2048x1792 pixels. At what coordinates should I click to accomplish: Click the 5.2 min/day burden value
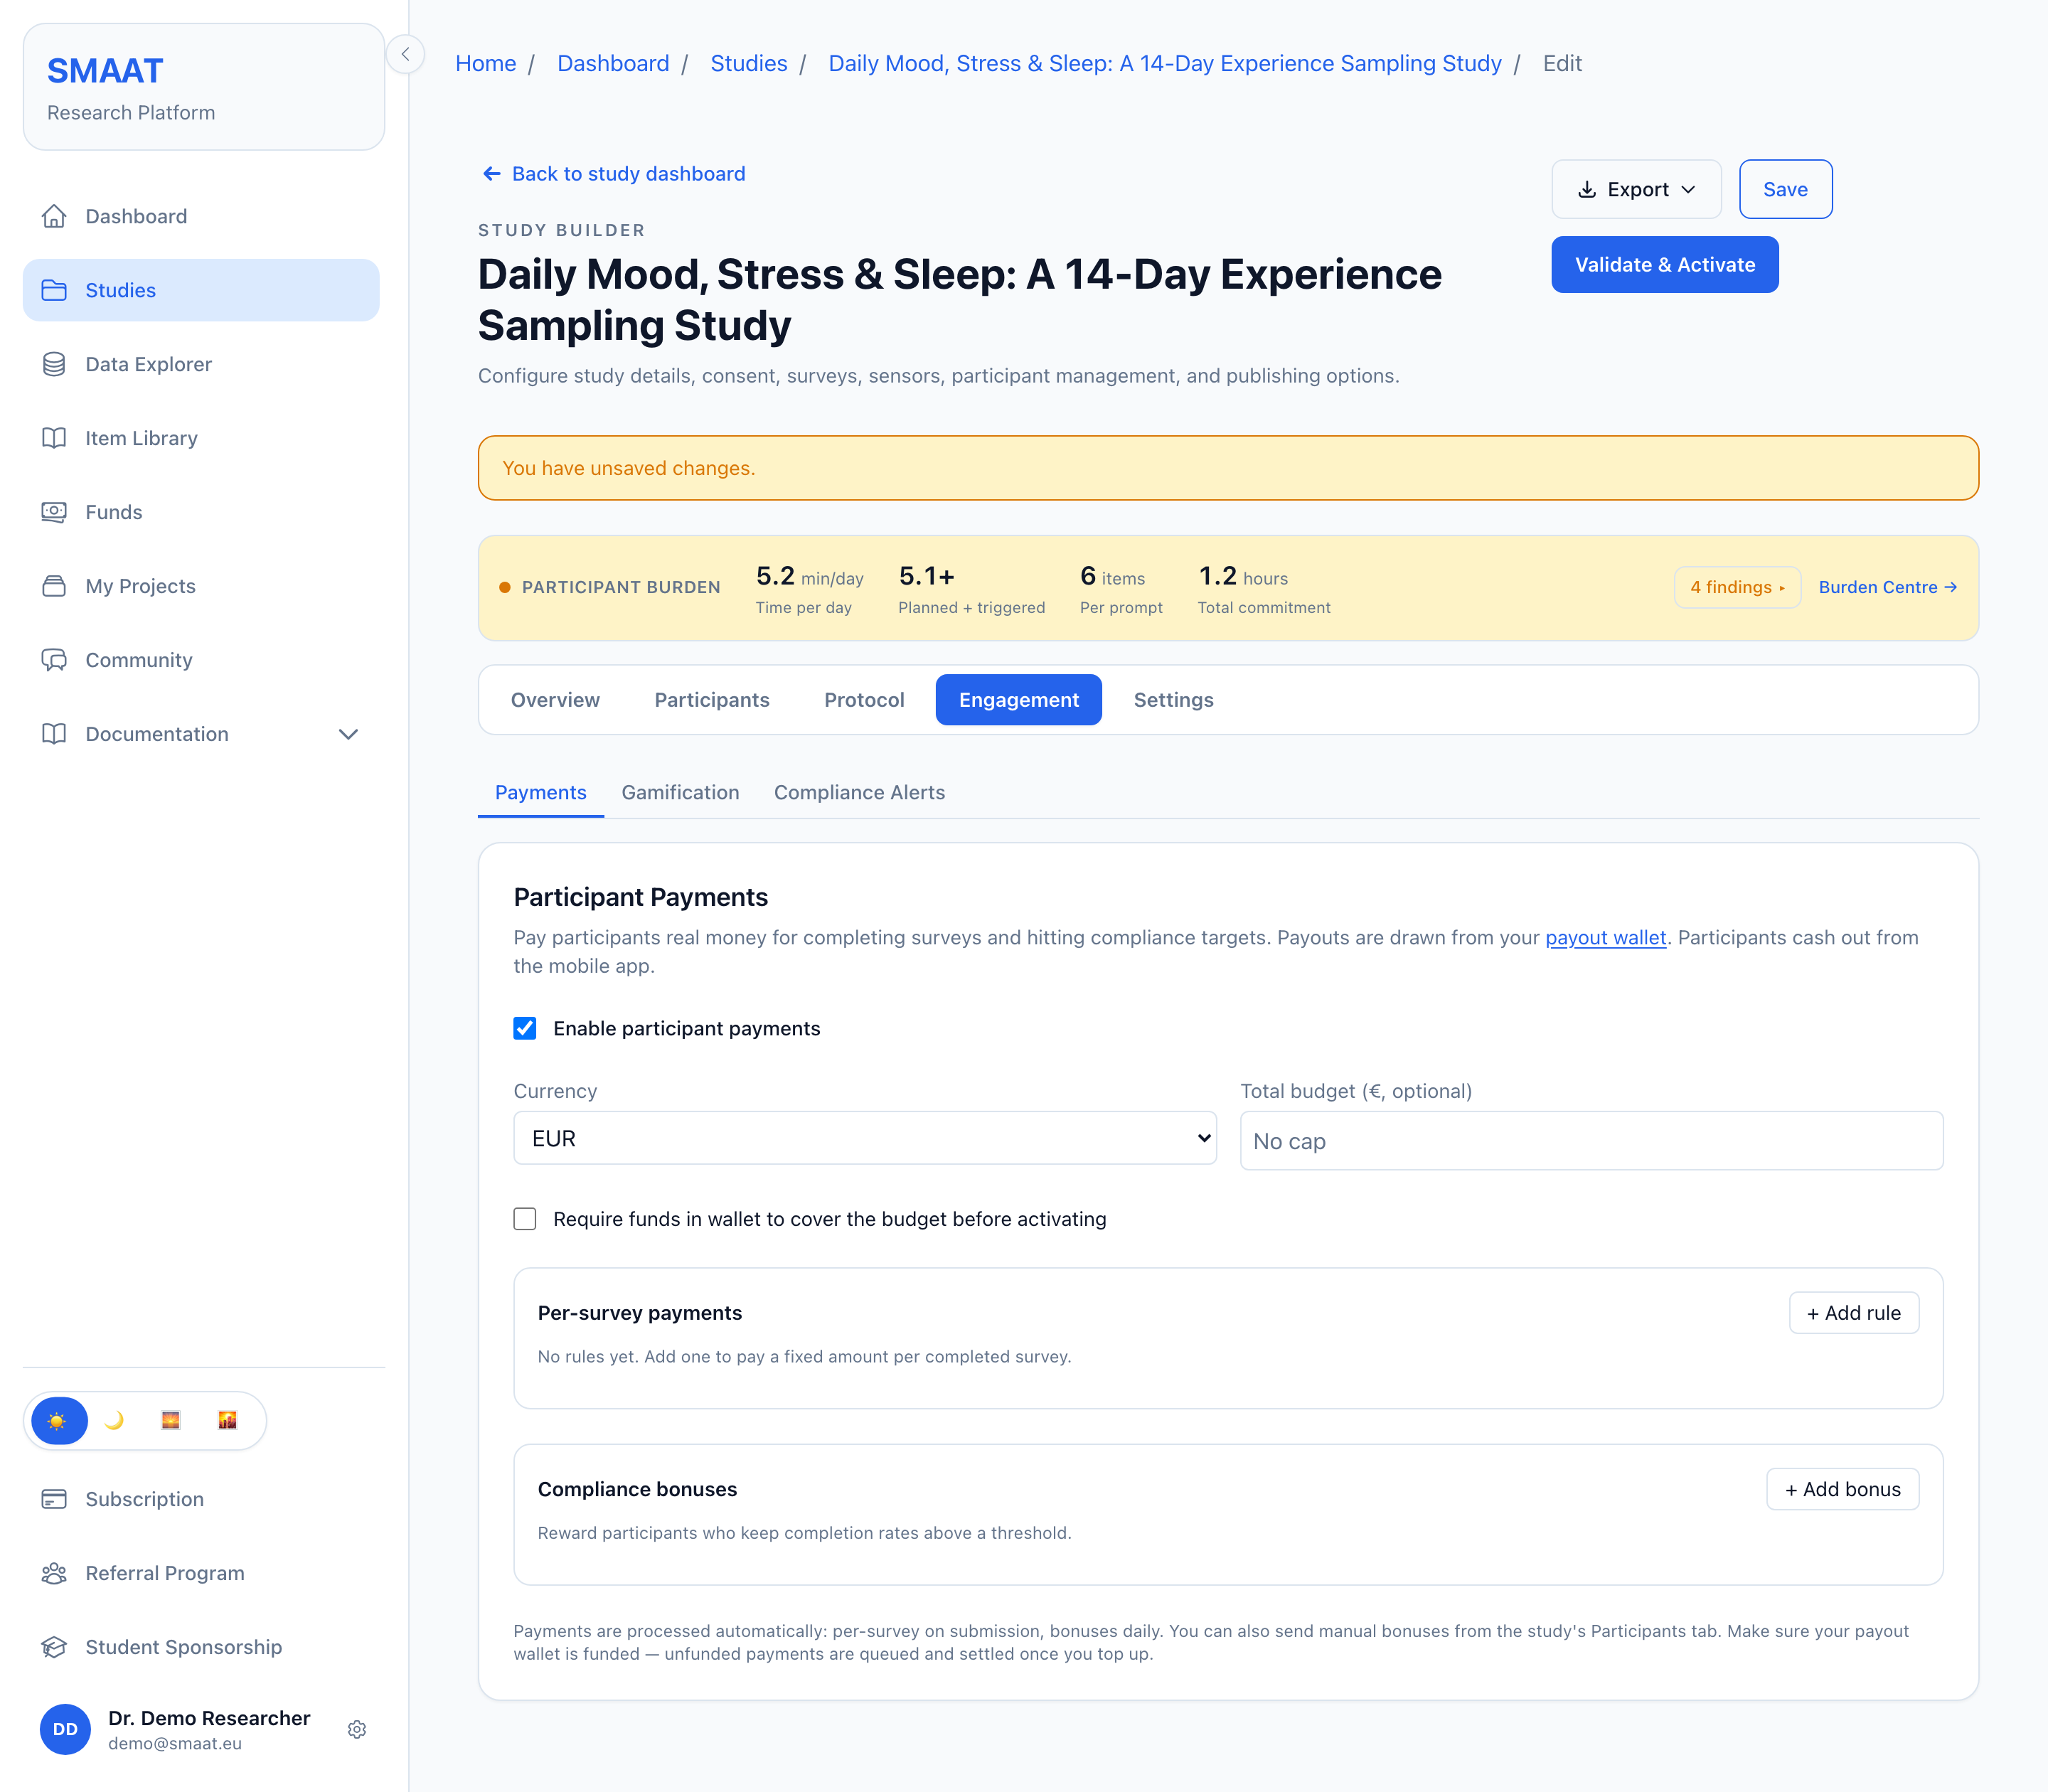809,577
